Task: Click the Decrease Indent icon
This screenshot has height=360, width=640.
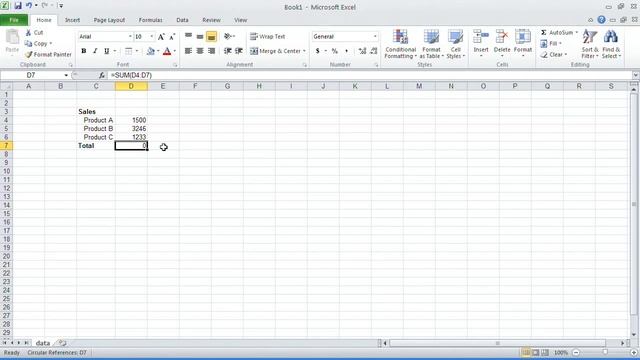Action: pyautogui.click(x=228, y=51)
